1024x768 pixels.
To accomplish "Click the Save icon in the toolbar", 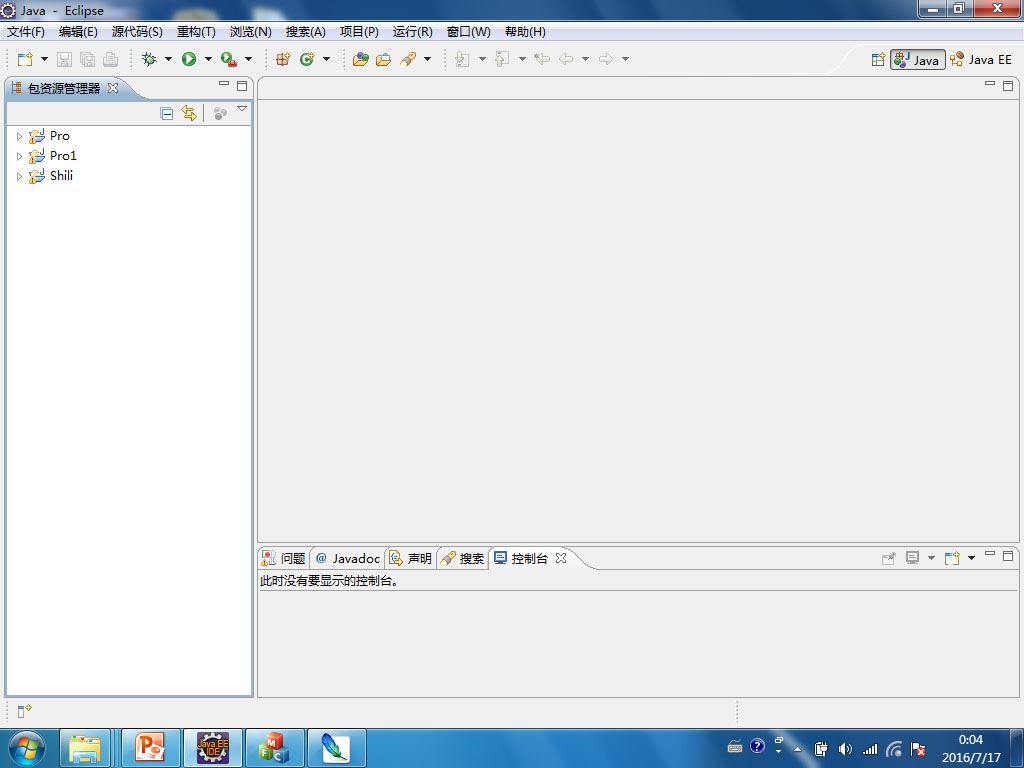I will click(64, 59).
